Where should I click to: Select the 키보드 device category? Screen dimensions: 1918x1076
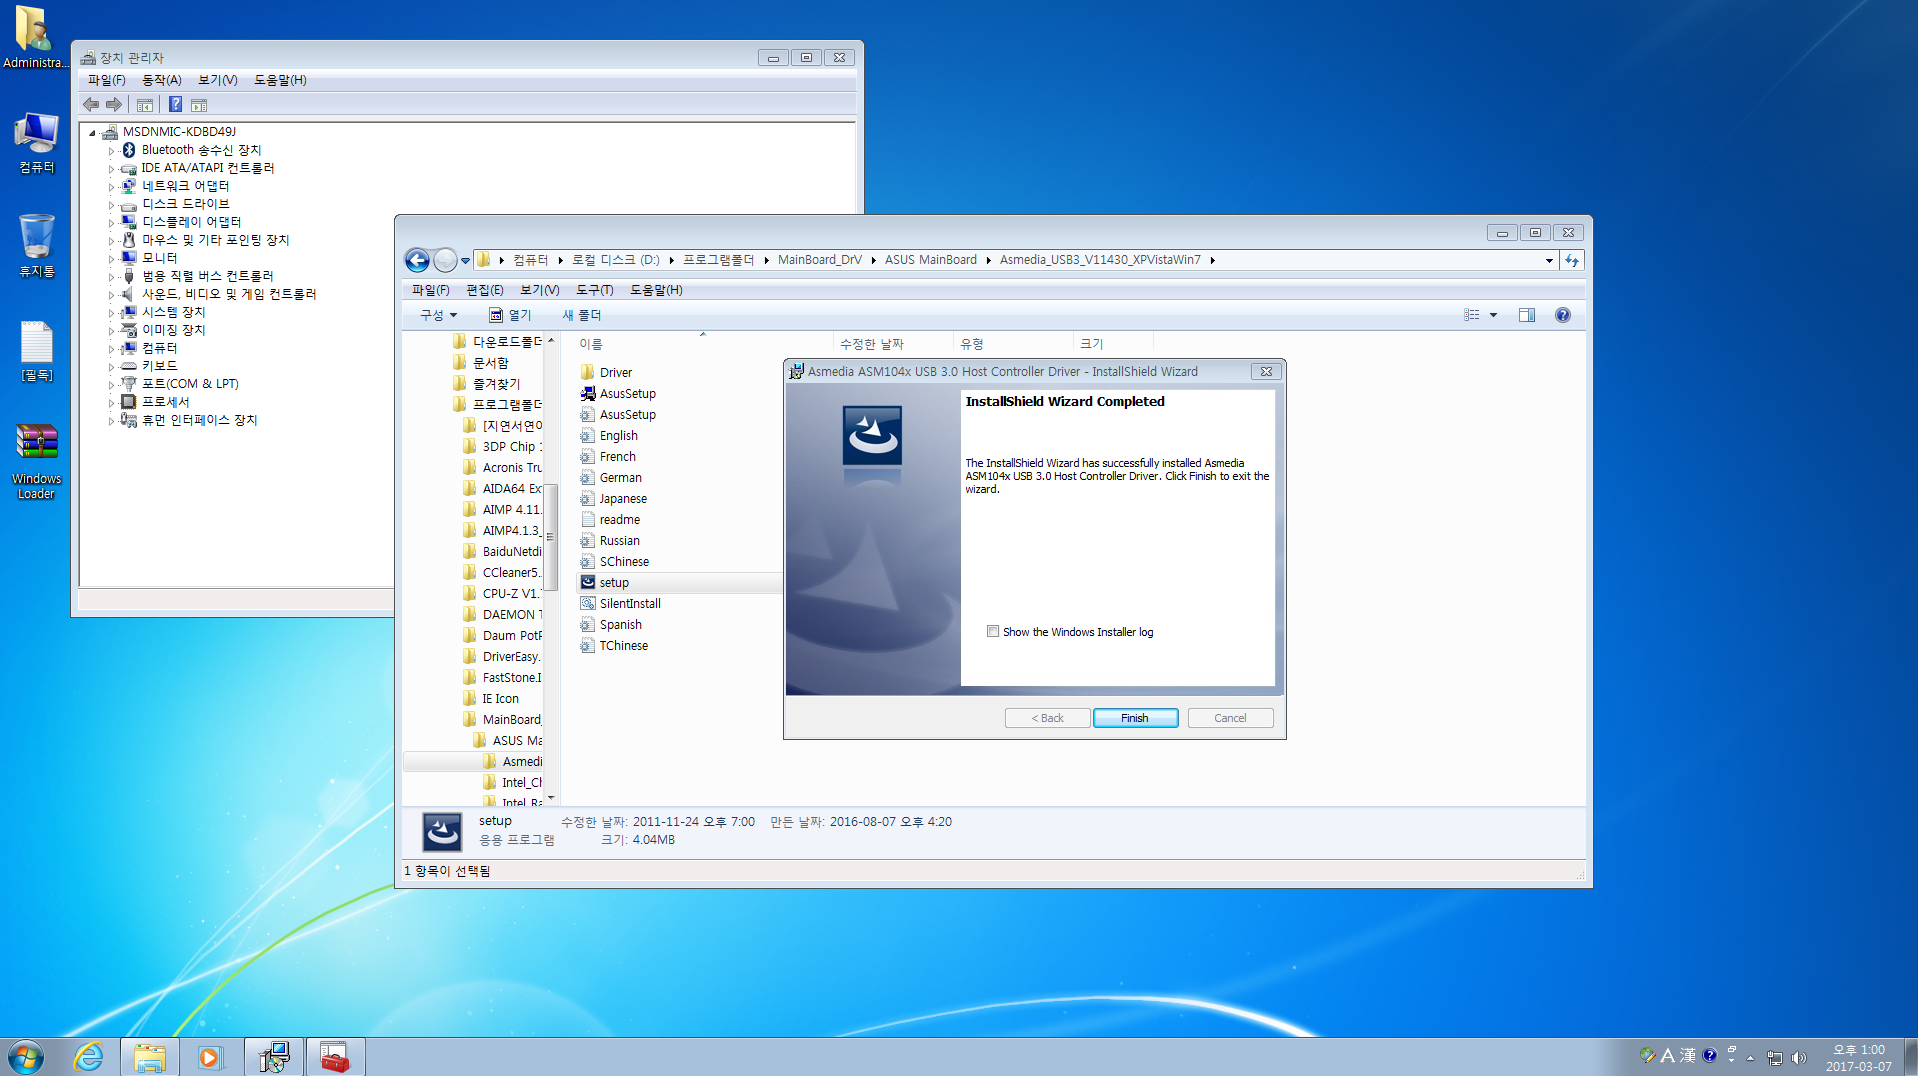coord(159,366)
